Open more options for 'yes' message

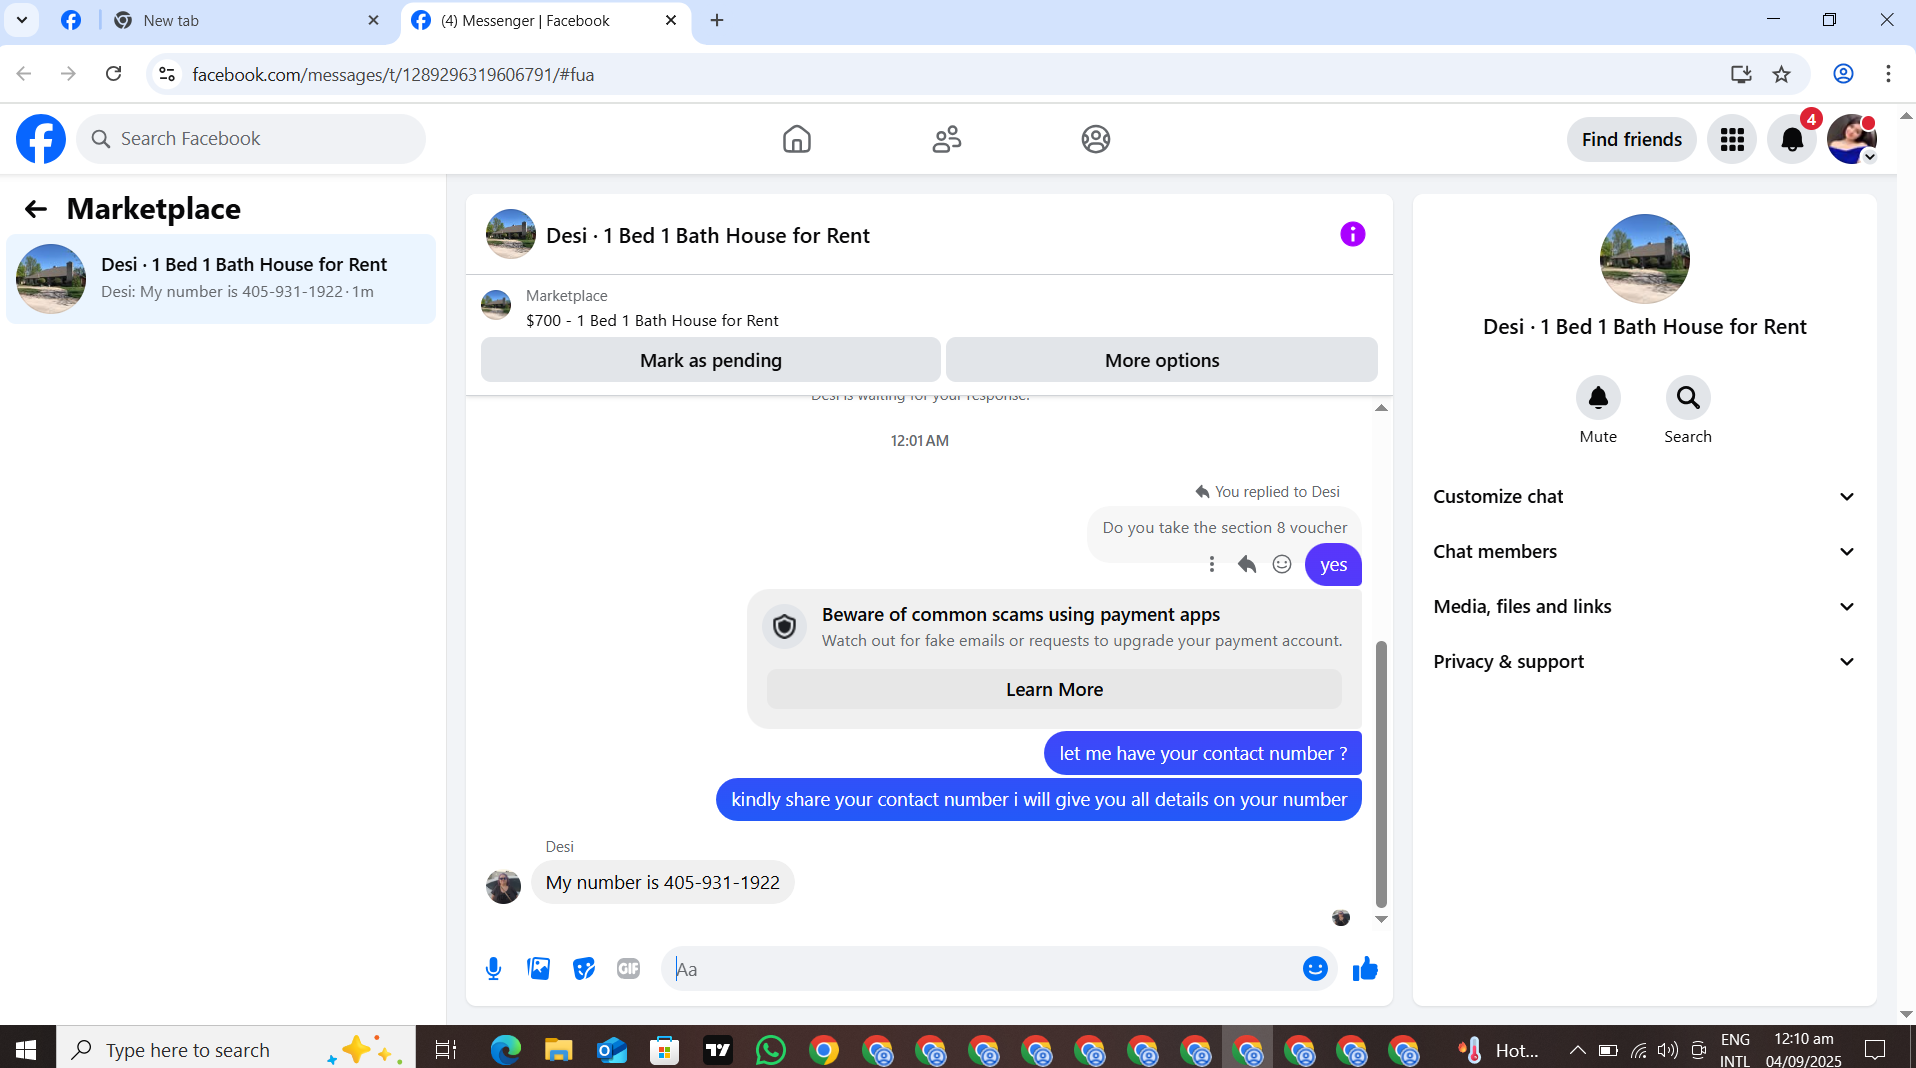1212,565
